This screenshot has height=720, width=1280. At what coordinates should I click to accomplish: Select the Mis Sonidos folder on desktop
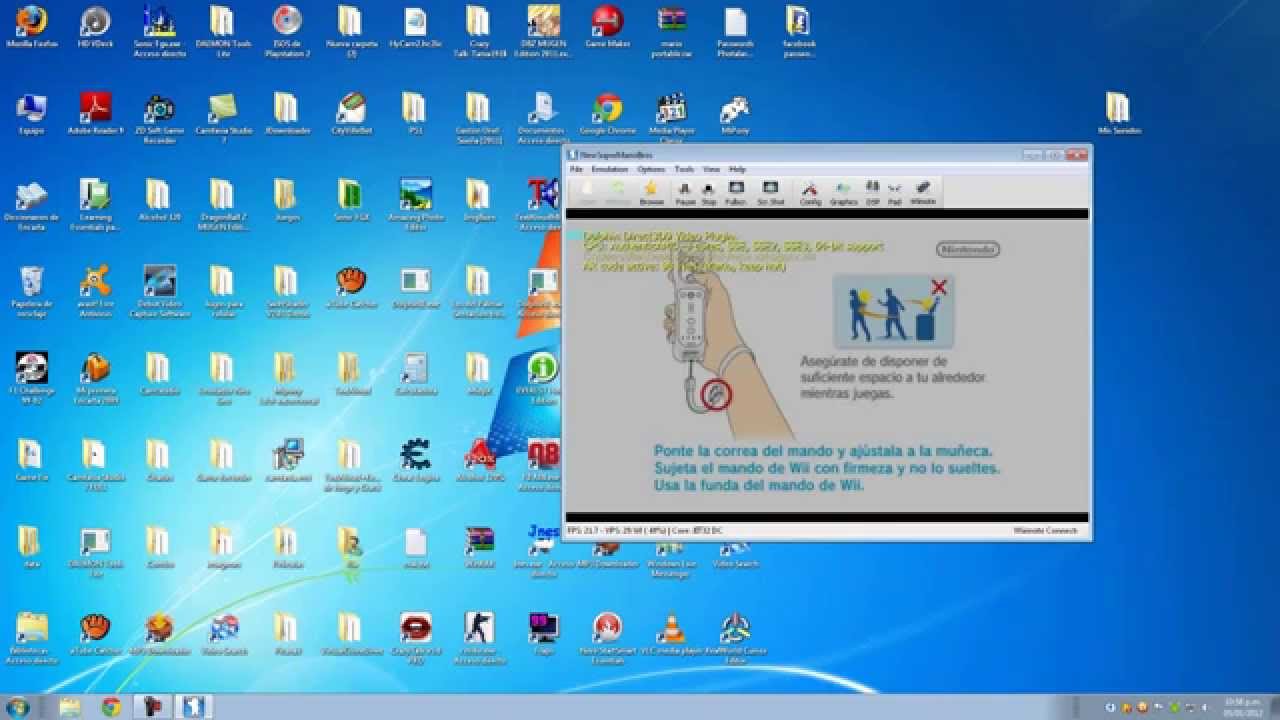1119,115
